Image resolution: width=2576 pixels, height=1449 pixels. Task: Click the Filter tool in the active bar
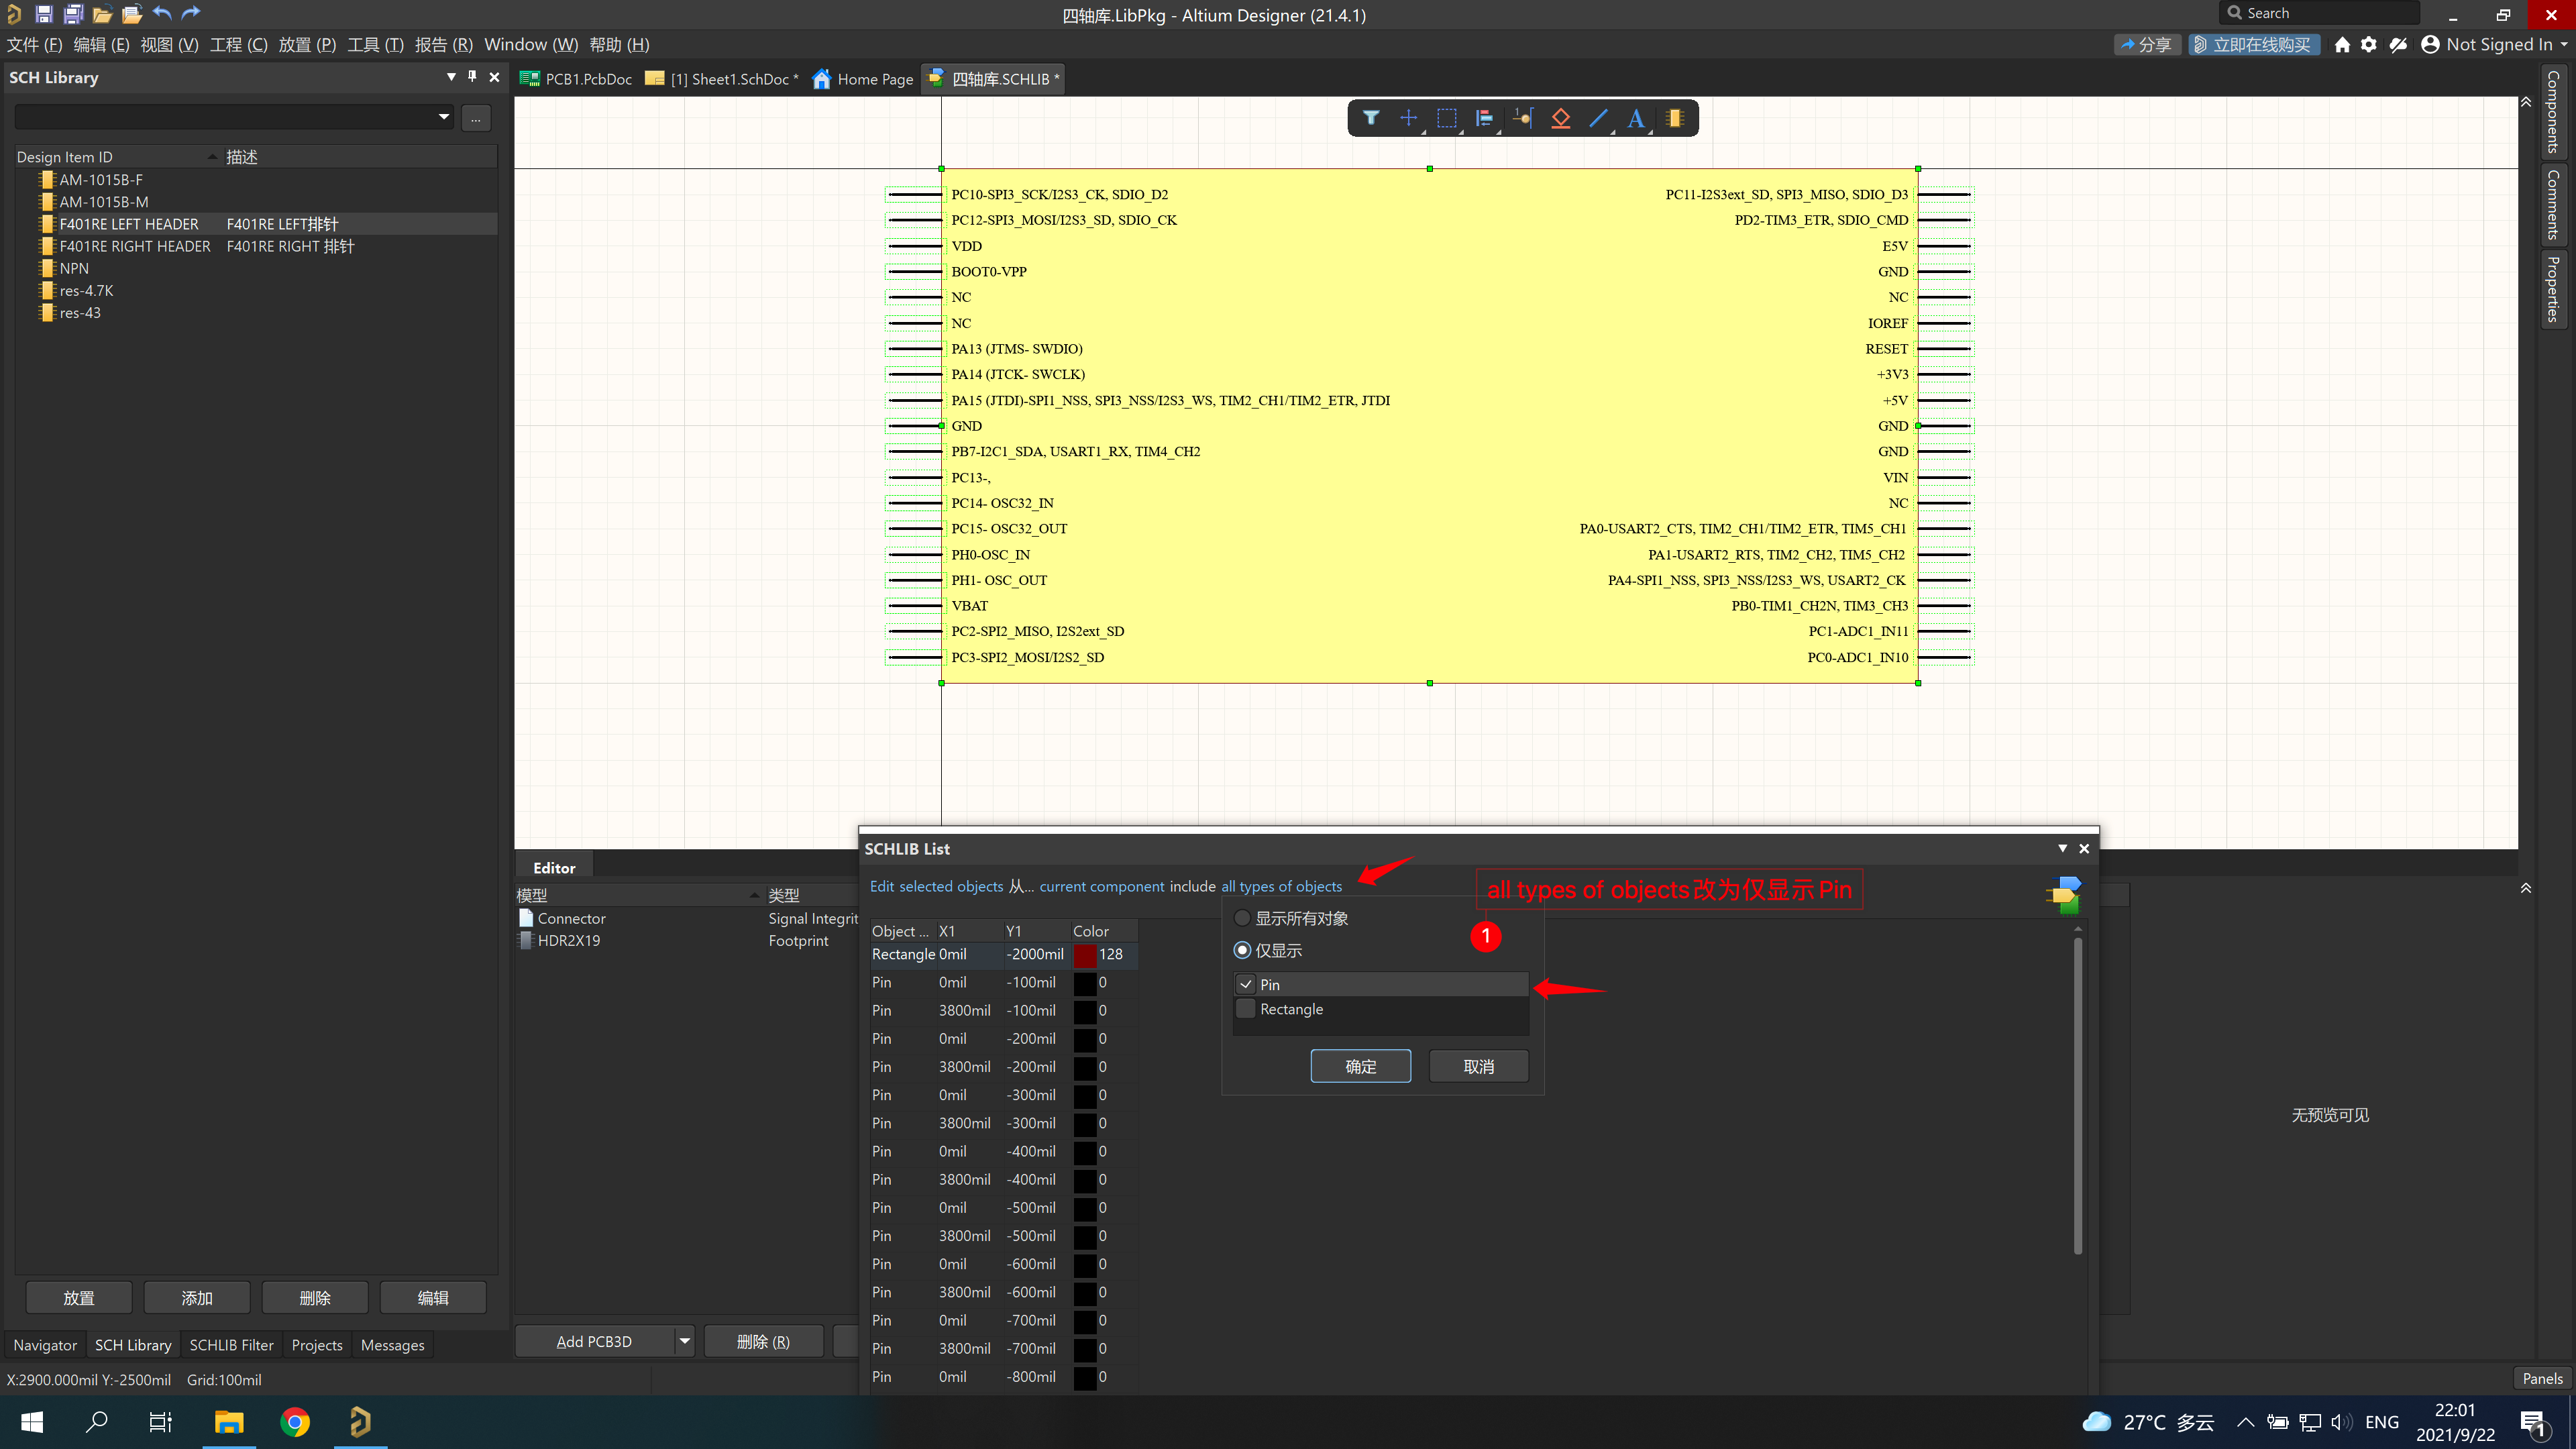tap(1371, 118)
